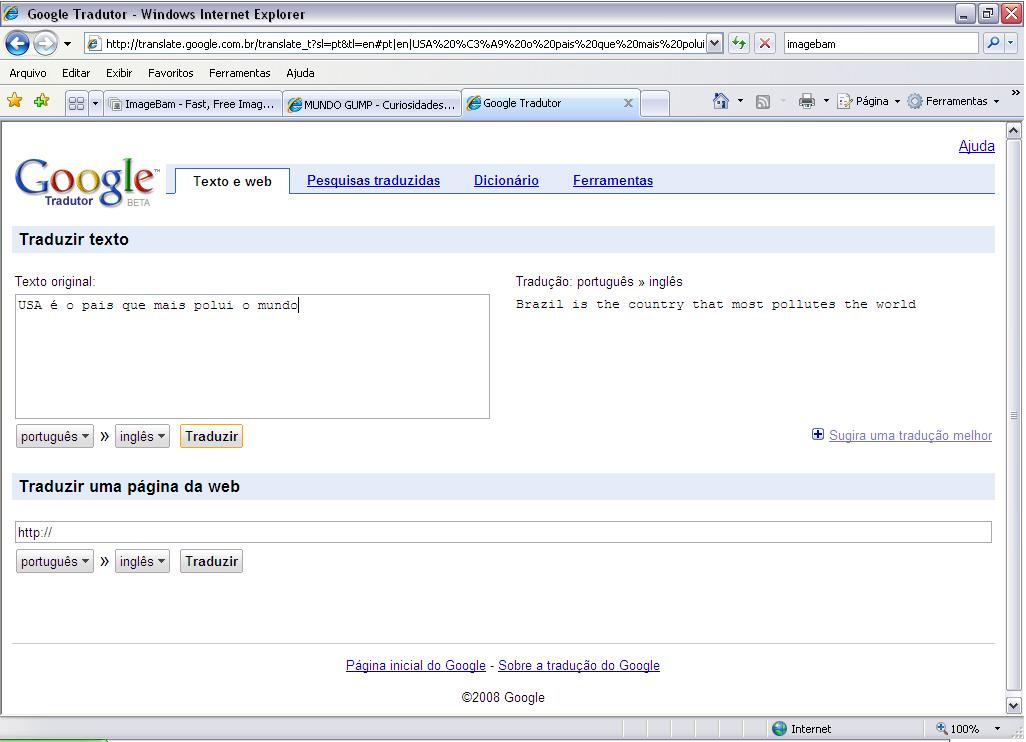Viewport: 1026px width, 742px height.
Task: Open the Sobre a tradução do Google link
Action: click(579, 665)
